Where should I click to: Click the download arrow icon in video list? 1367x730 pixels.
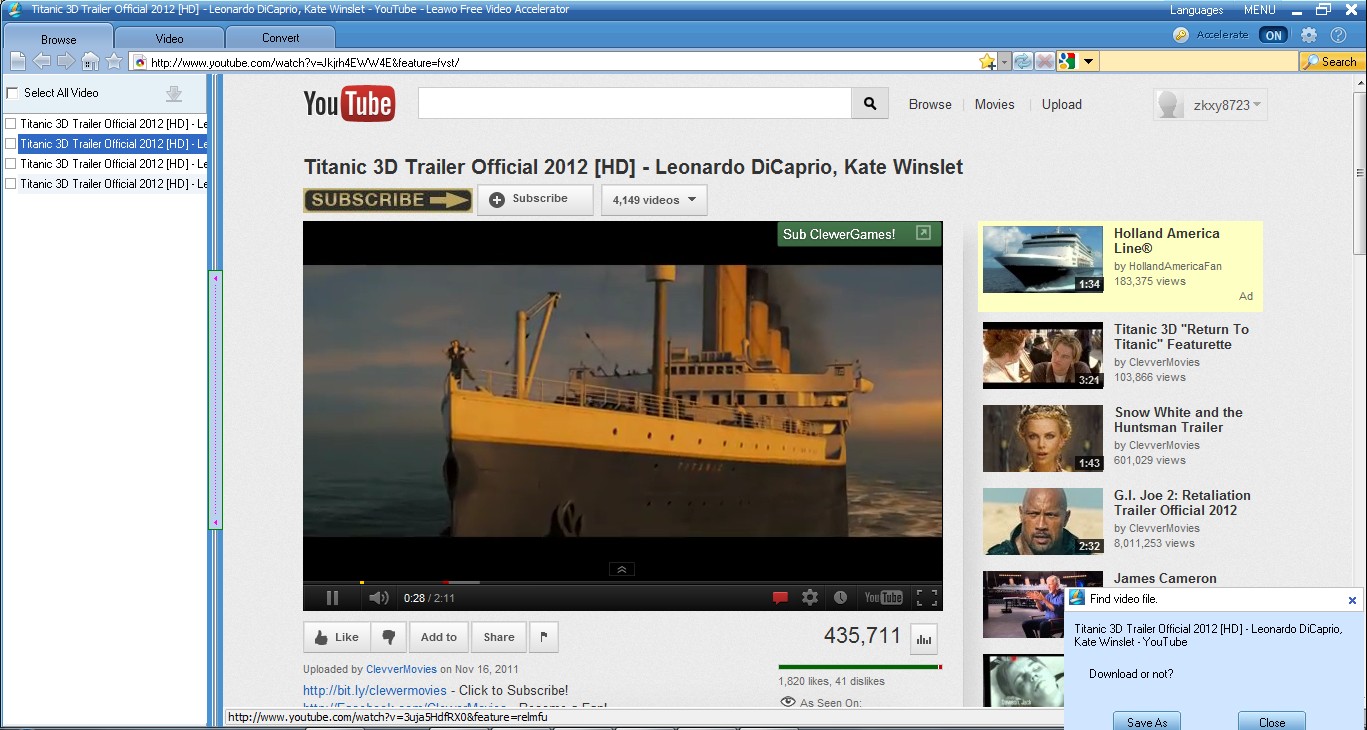(174, 94)
